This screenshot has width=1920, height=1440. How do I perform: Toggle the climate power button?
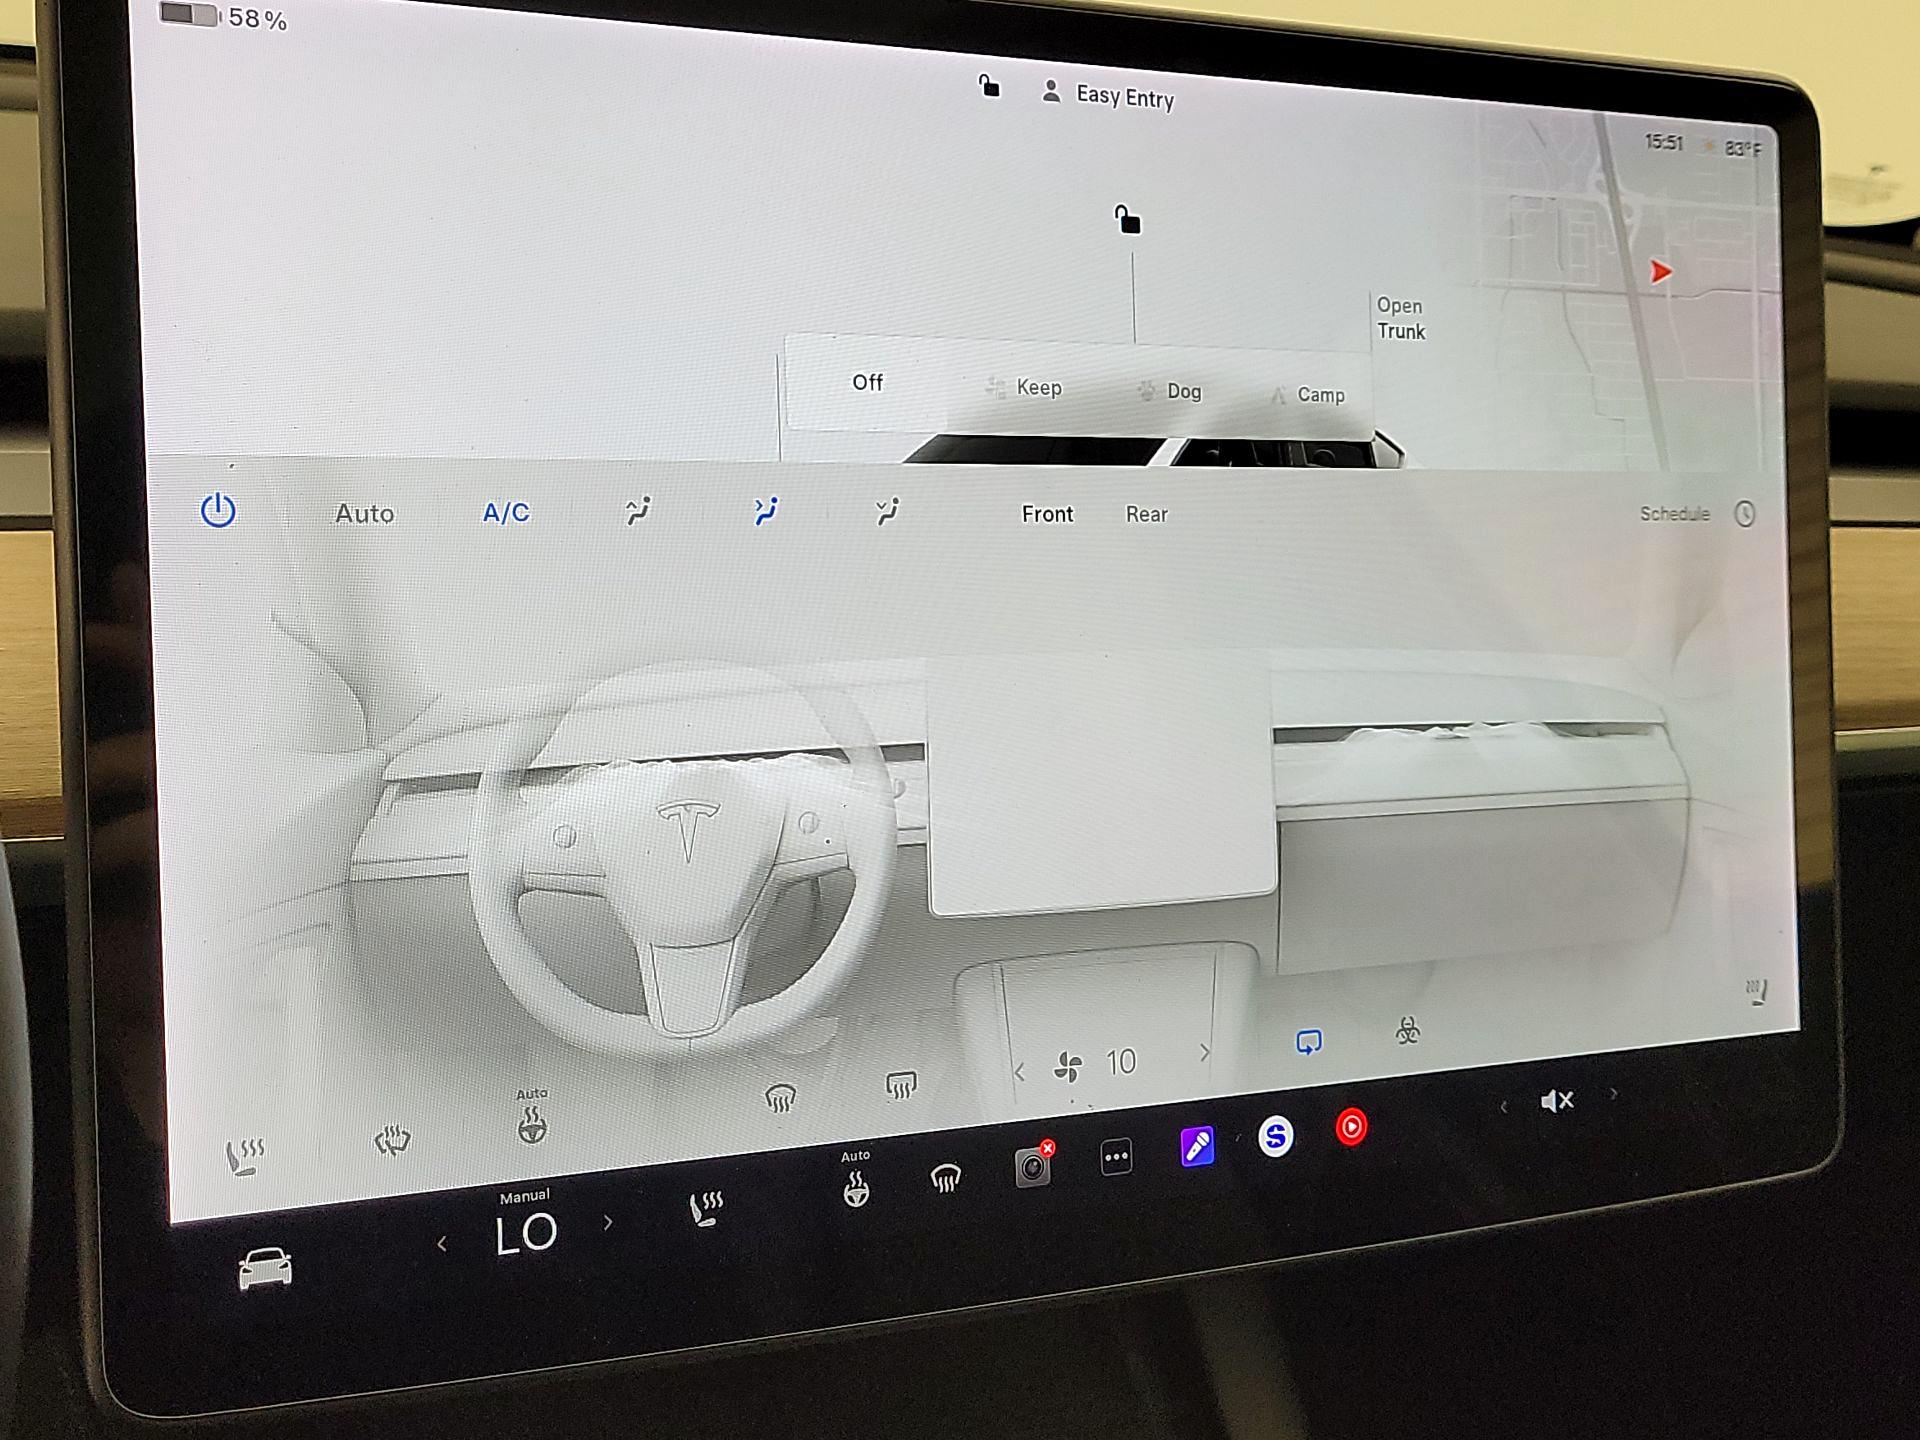point(218,510)
